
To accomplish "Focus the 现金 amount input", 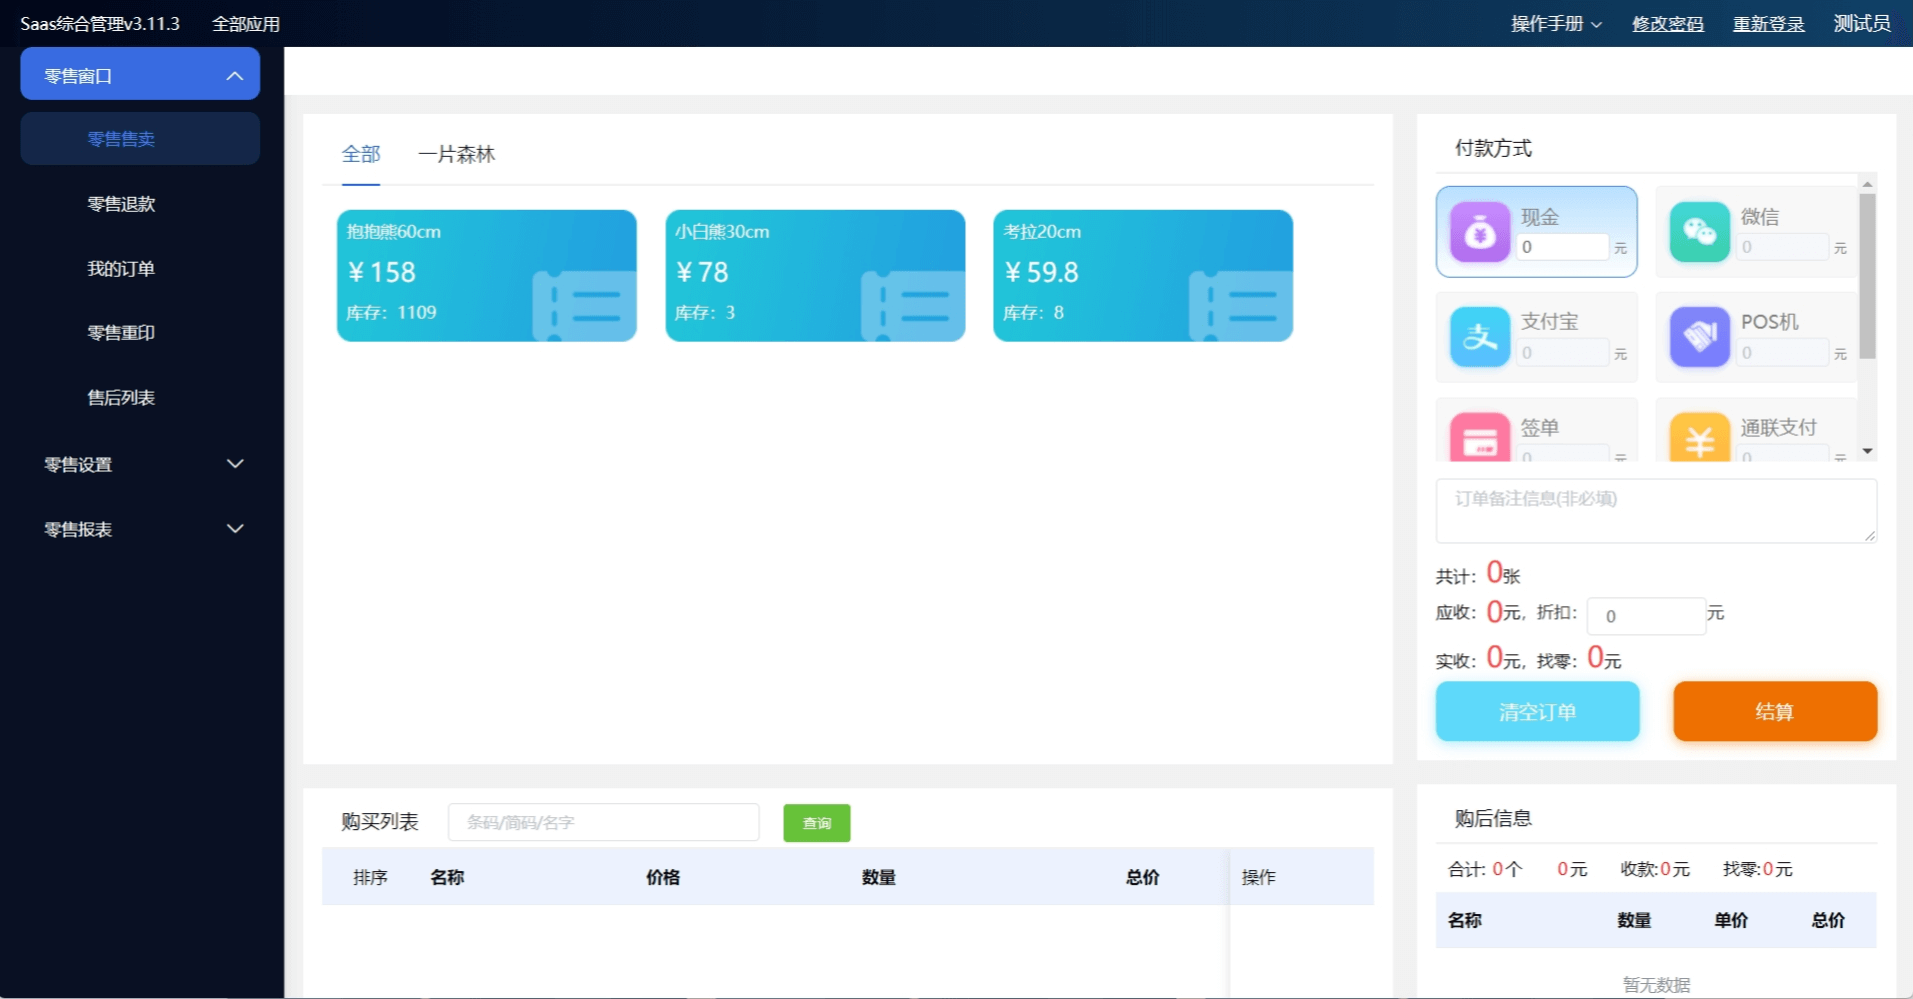I will click(x=1563, y=247).
